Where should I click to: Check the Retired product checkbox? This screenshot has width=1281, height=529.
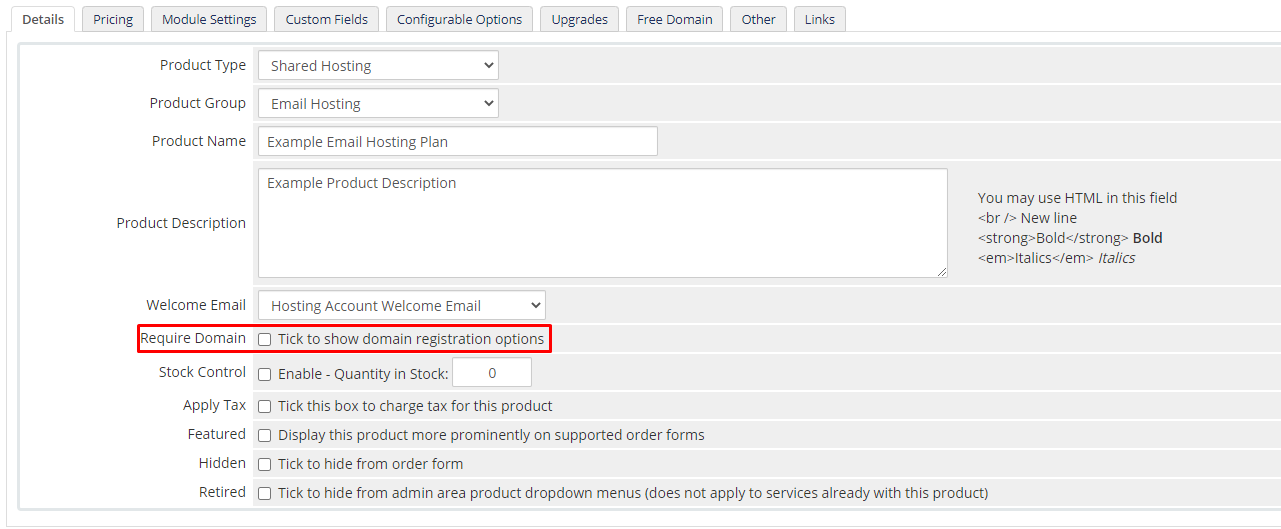click(265, 494)
